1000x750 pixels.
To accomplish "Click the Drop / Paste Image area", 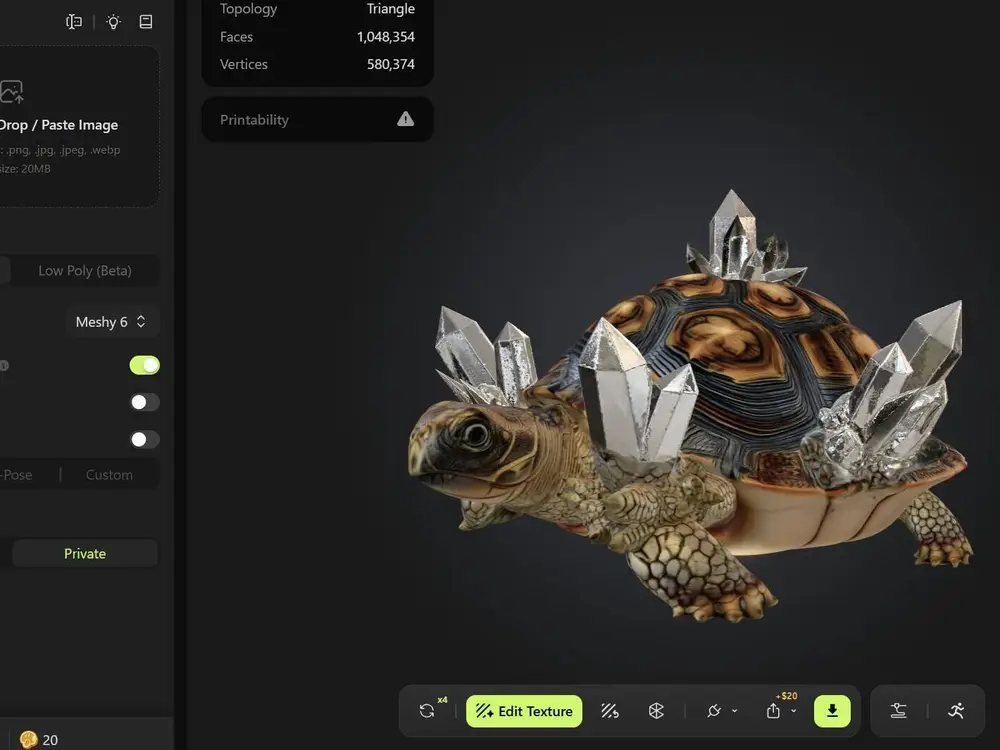I will tap(79, 126).
